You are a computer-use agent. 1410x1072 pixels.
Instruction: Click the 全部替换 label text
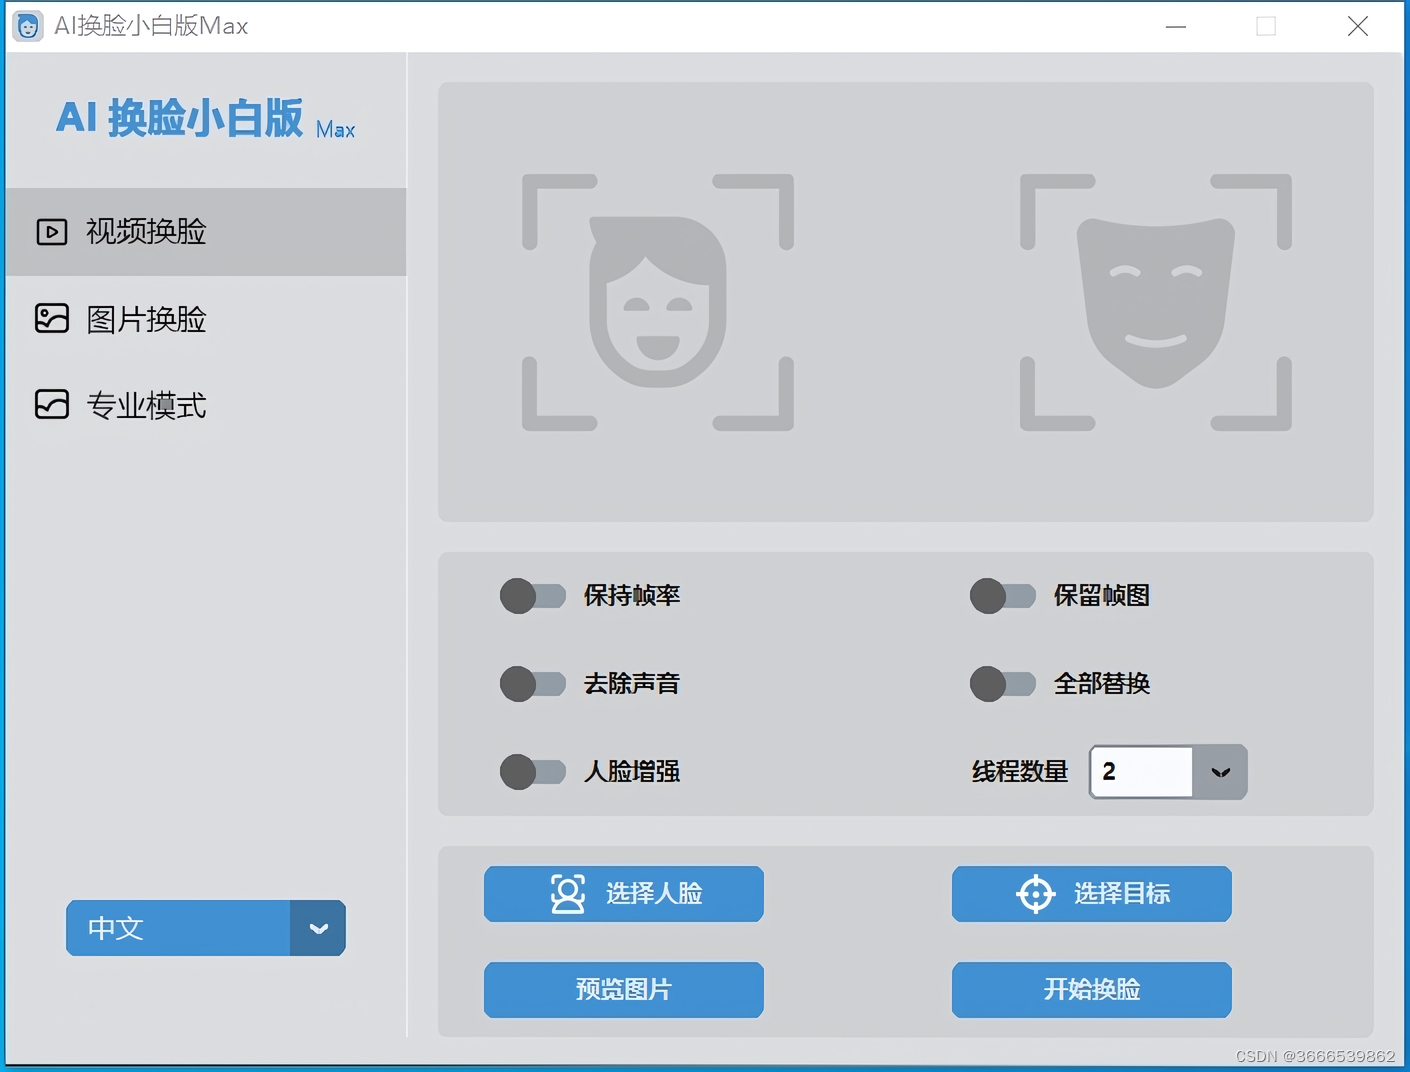1102,684
